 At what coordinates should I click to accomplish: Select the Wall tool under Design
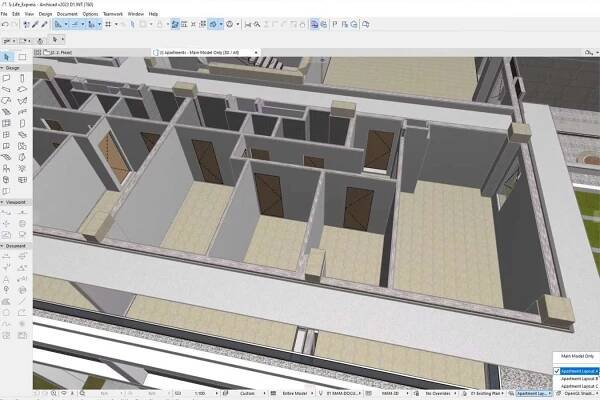pos(7,77)
